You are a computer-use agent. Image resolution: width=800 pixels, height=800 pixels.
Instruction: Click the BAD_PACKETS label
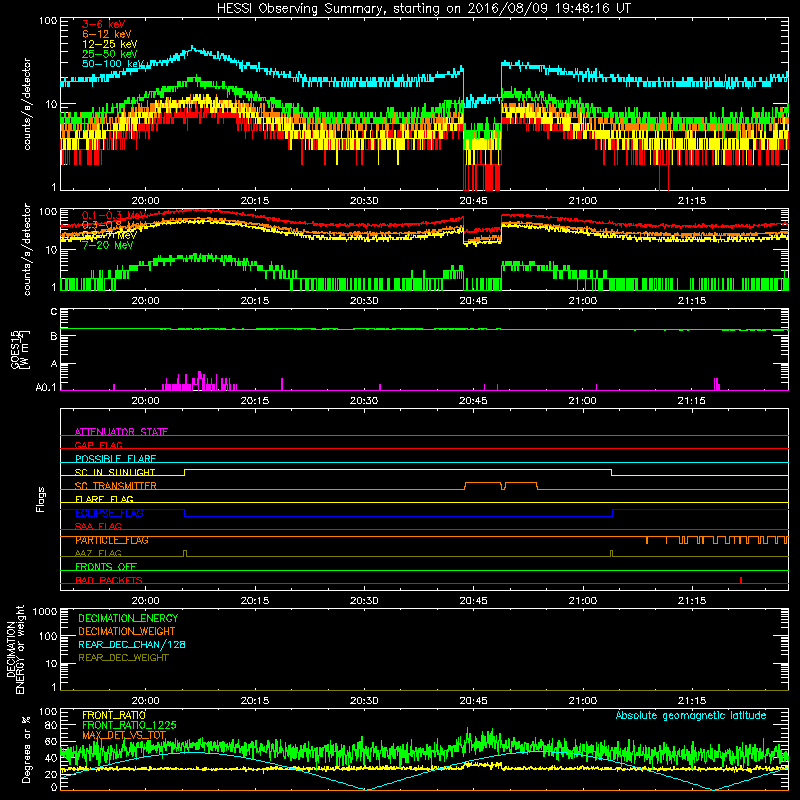109,580
